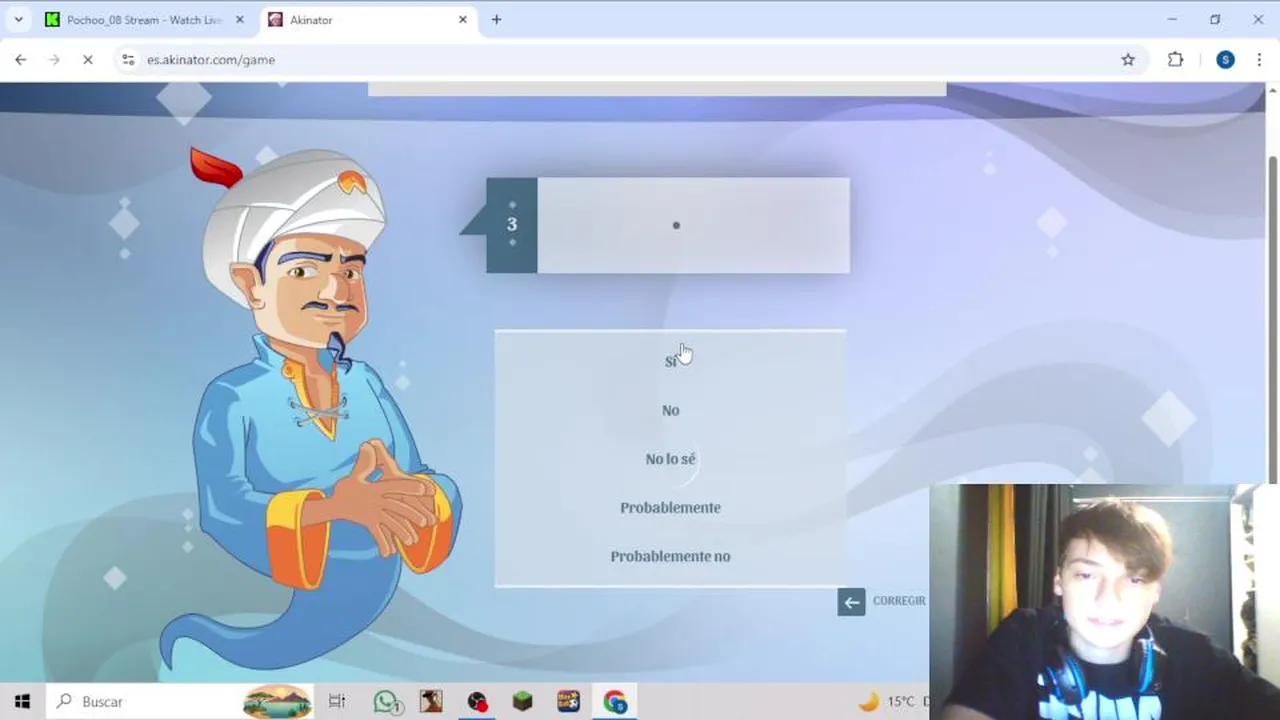Go back to the previous page
Image resolution: width=1280 pixels, height=720 pixels.
click(x=21, y=60)
